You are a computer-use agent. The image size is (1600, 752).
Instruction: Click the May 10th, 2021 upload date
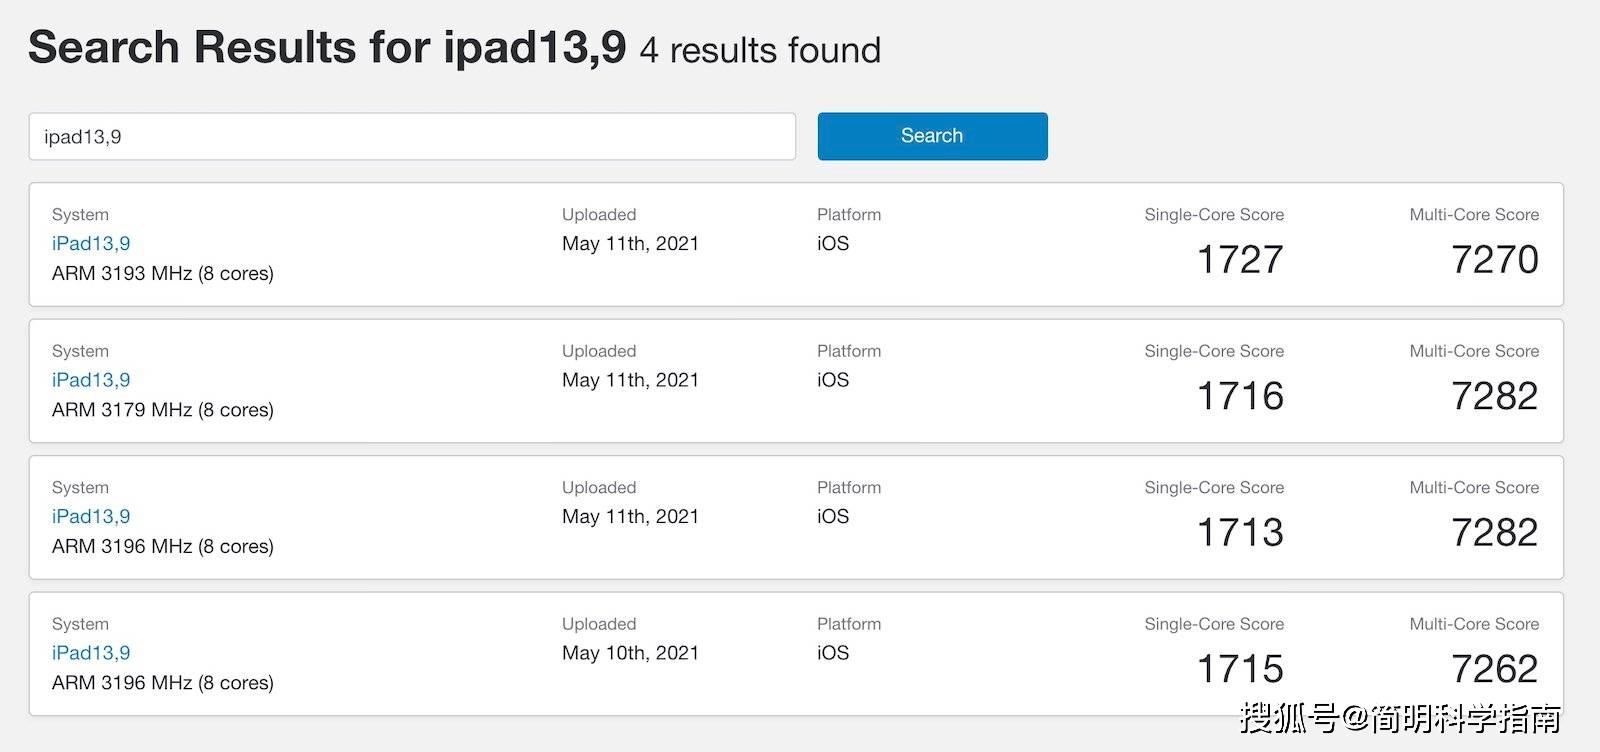[630, 653]
